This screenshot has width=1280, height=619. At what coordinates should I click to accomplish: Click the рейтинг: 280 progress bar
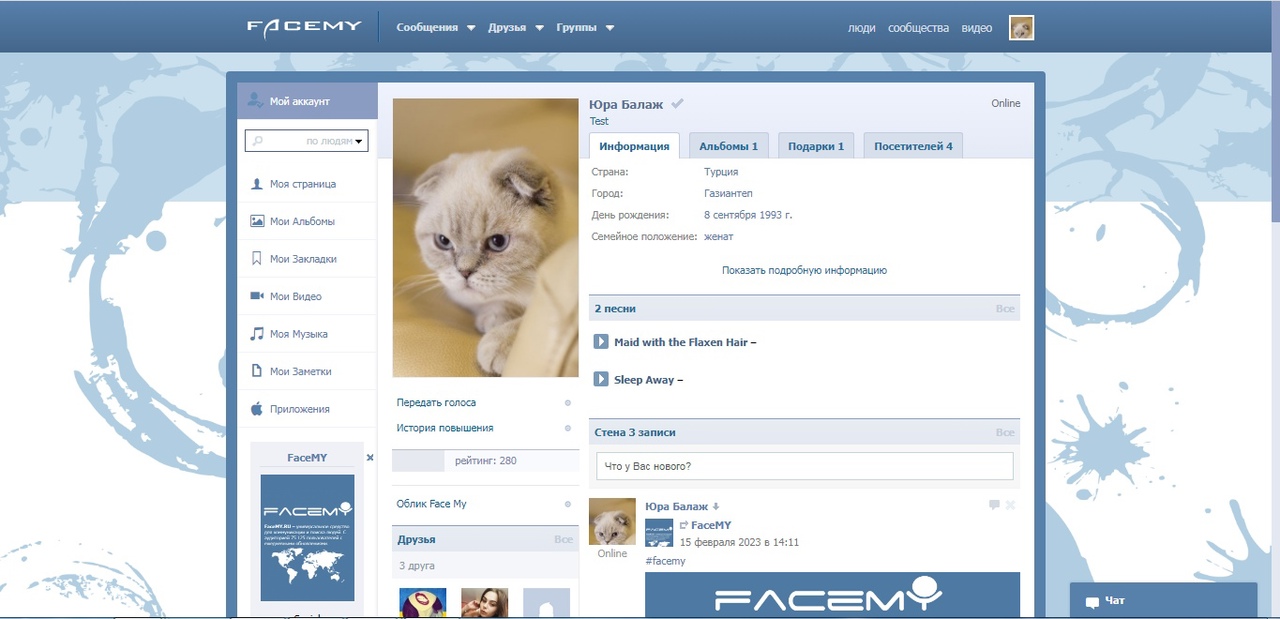pyautogui.click(x=485, y=461)
